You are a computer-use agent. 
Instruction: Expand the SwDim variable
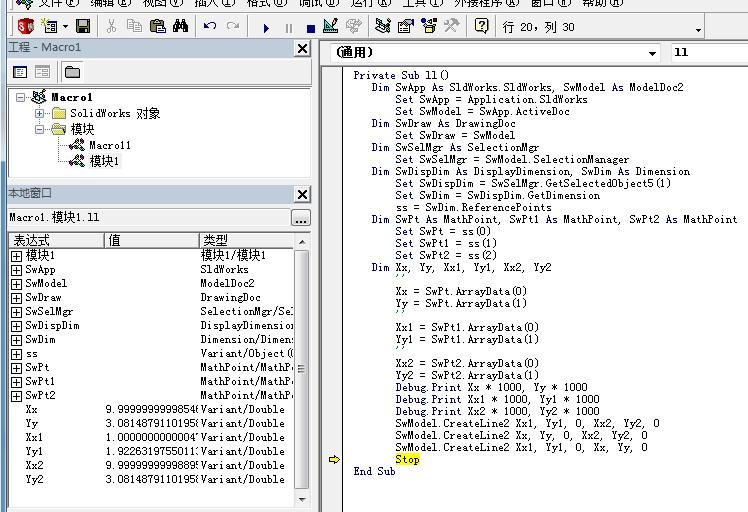pyautogui.click(x=16, y=340)
